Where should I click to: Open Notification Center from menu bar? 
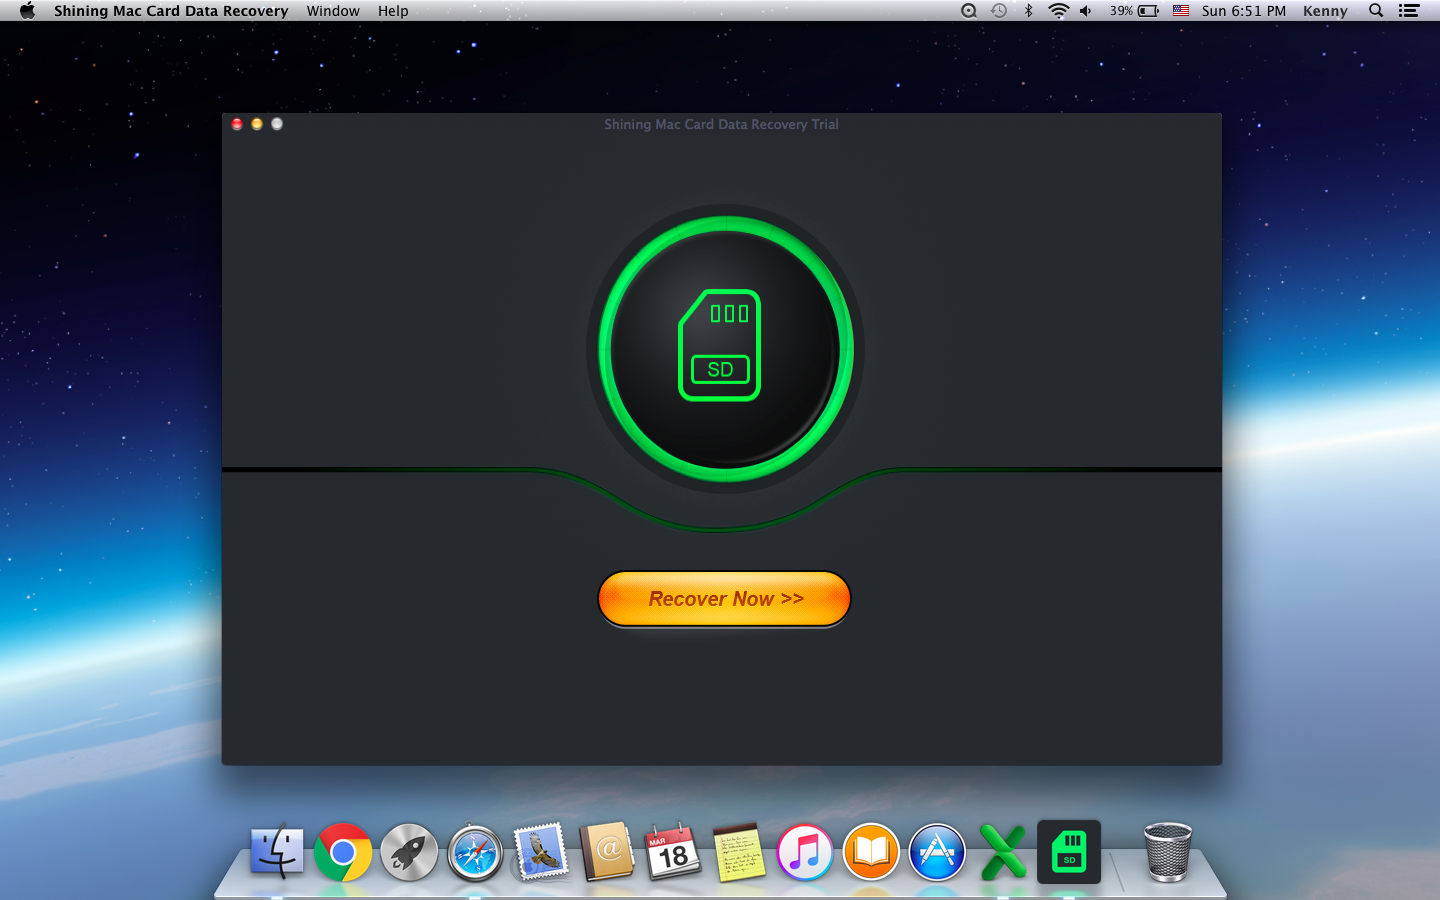coord(1409,11)
